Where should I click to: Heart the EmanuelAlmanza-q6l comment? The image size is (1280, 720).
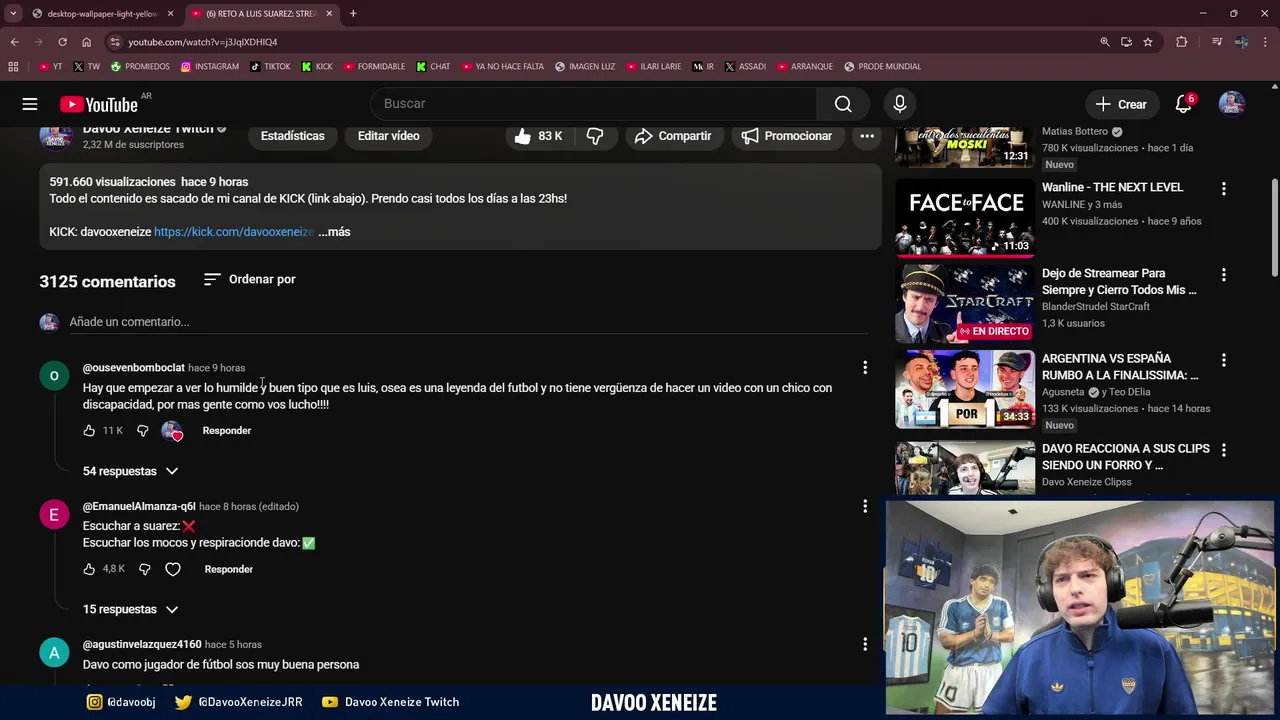173,569
